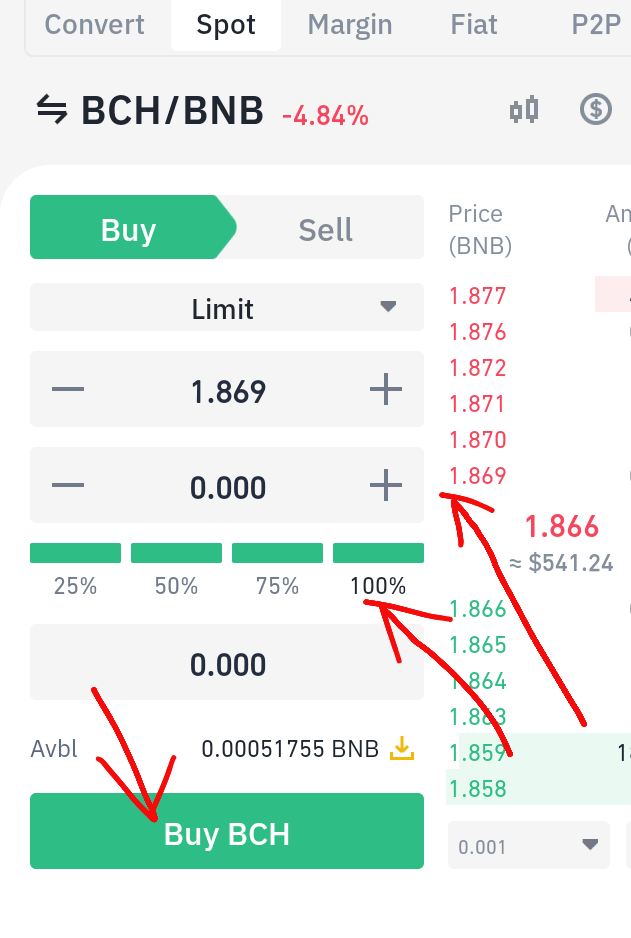This screenshot has width=631, height=938.
Task: Tap the dollar circle icon
Action: click(596, 109)
